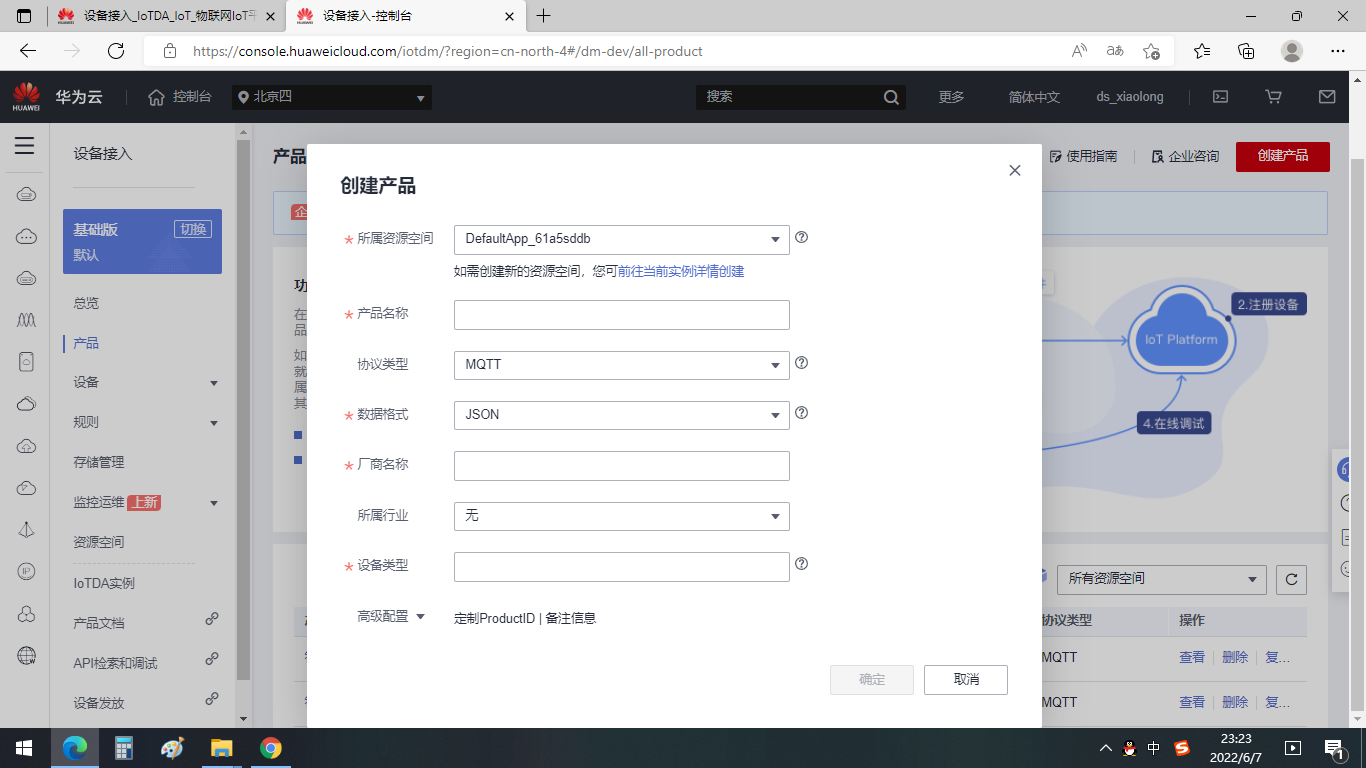Click the search magnifier icon in the console header
This screenshot has height=768, width=1366.
point(891,97)
